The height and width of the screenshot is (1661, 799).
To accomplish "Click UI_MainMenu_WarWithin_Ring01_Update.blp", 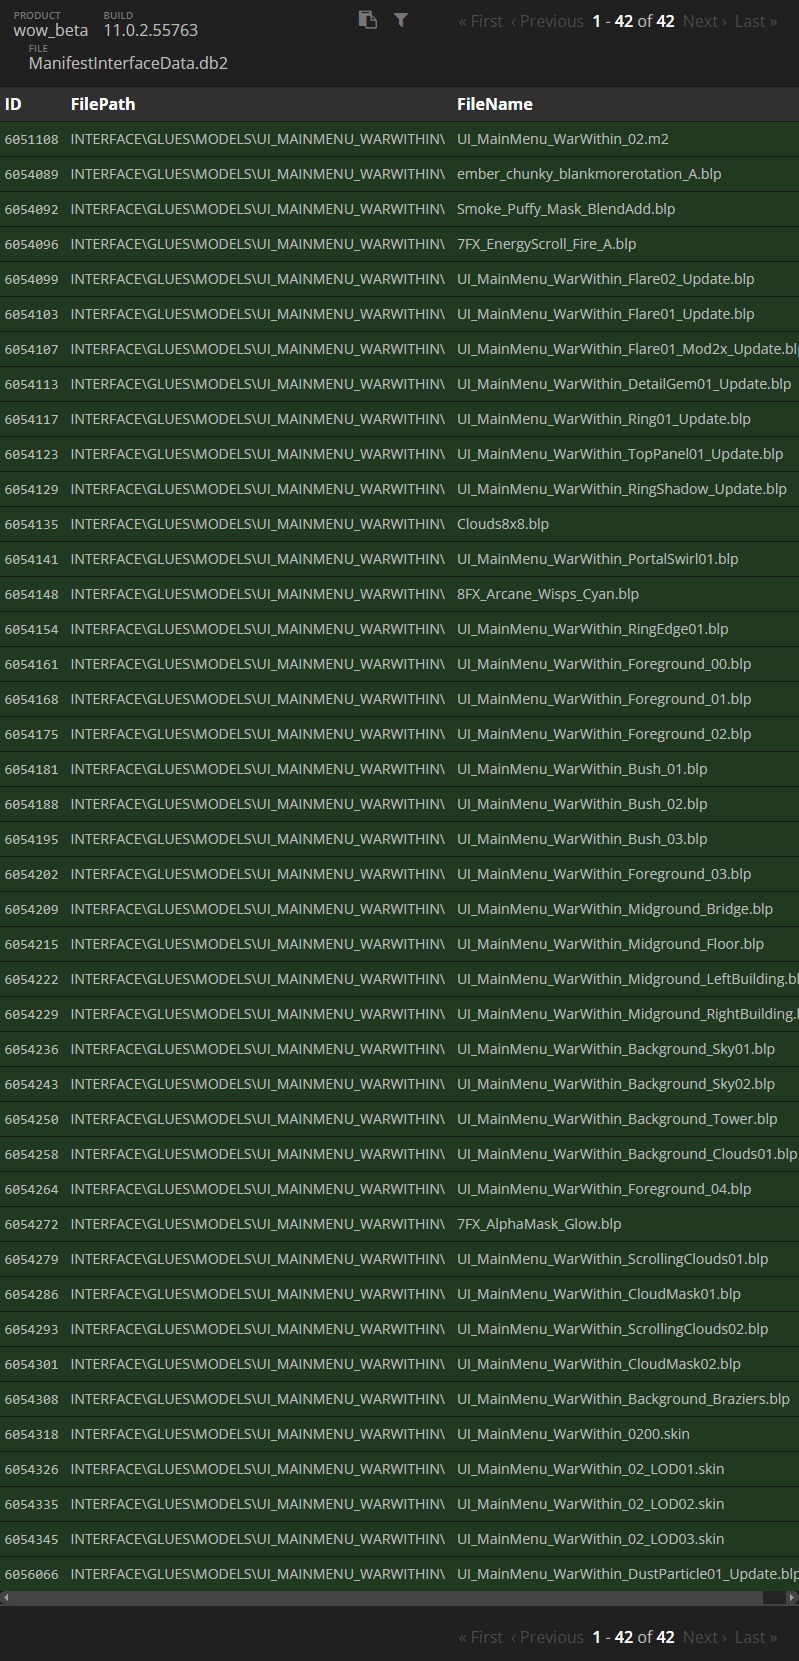I will (x=604, y=419).
